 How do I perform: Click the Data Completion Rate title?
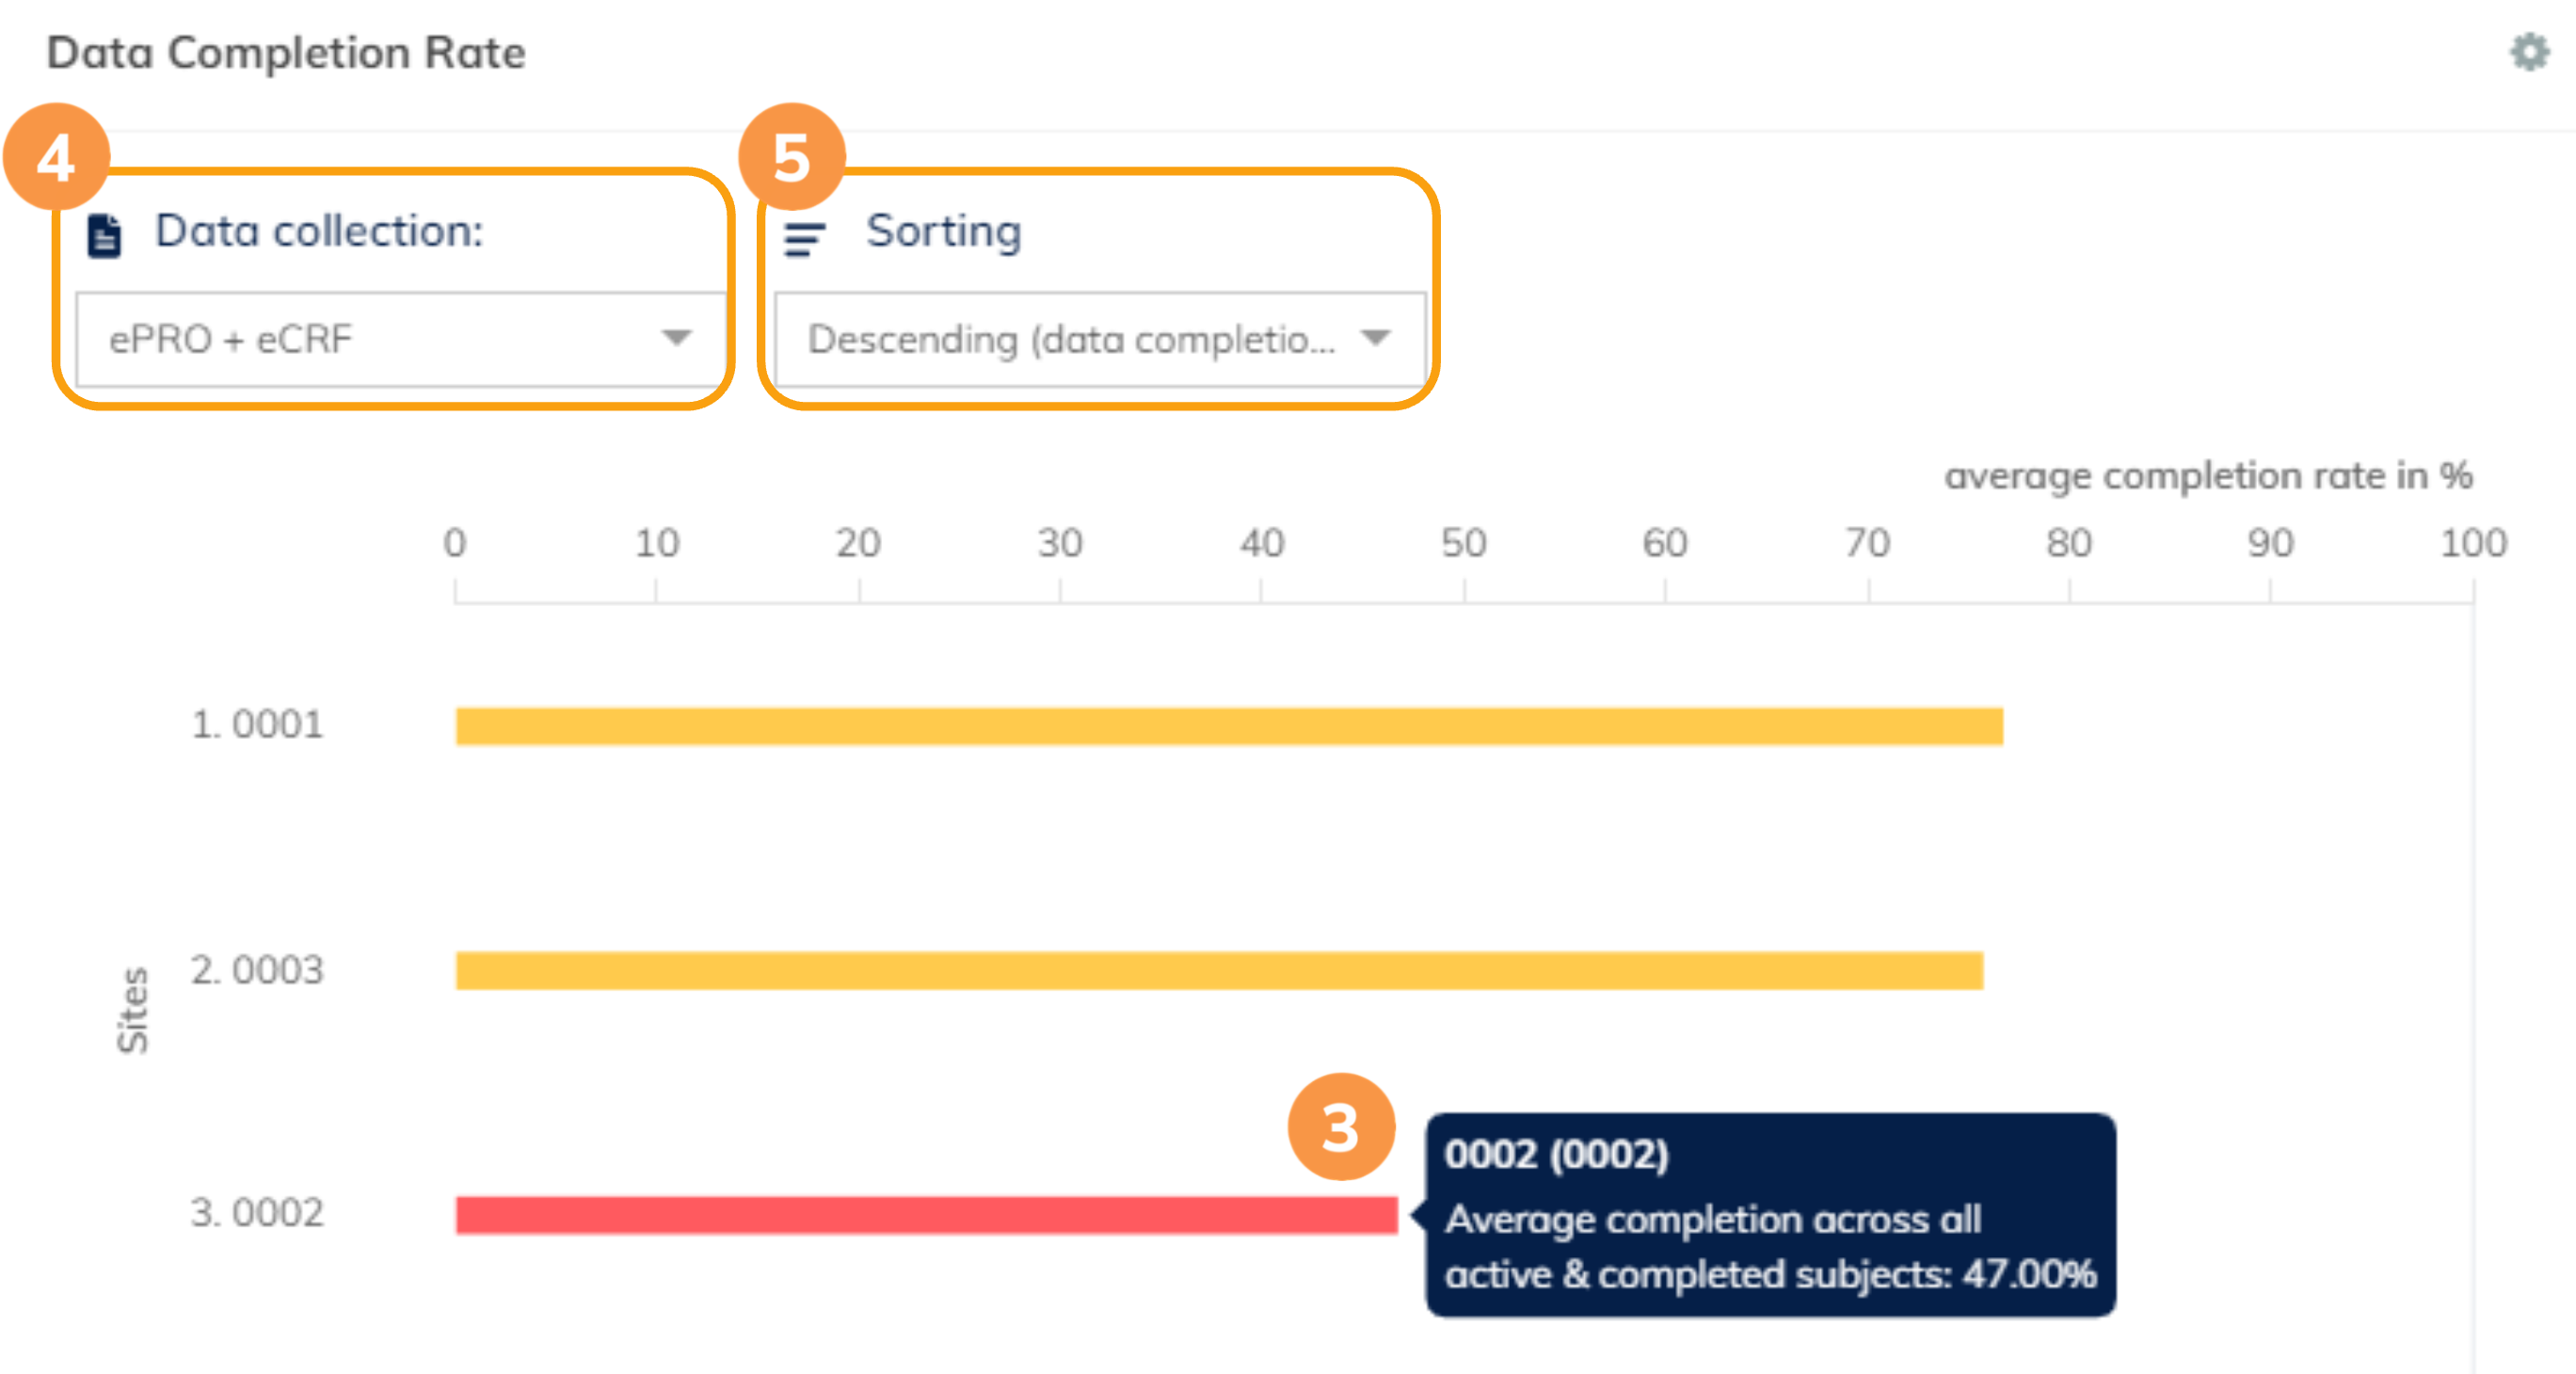tap(286, 53)
